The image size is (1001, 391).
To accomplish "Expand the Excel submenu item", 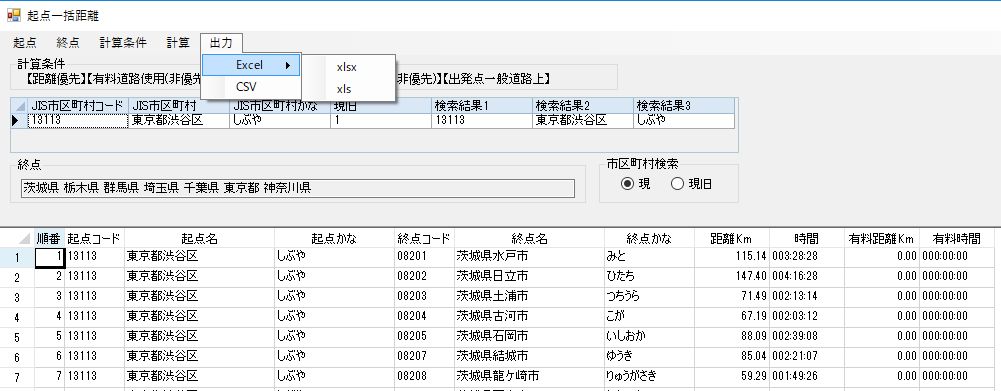I will [x=251, y=65].
